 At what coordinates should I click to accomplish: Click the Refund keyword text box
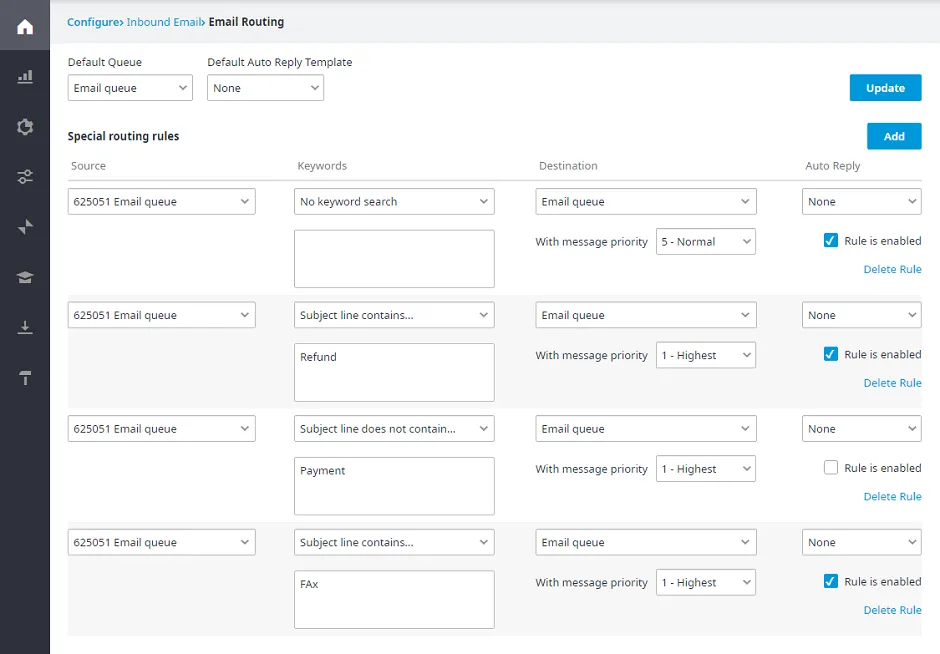(x=394, y=372)
